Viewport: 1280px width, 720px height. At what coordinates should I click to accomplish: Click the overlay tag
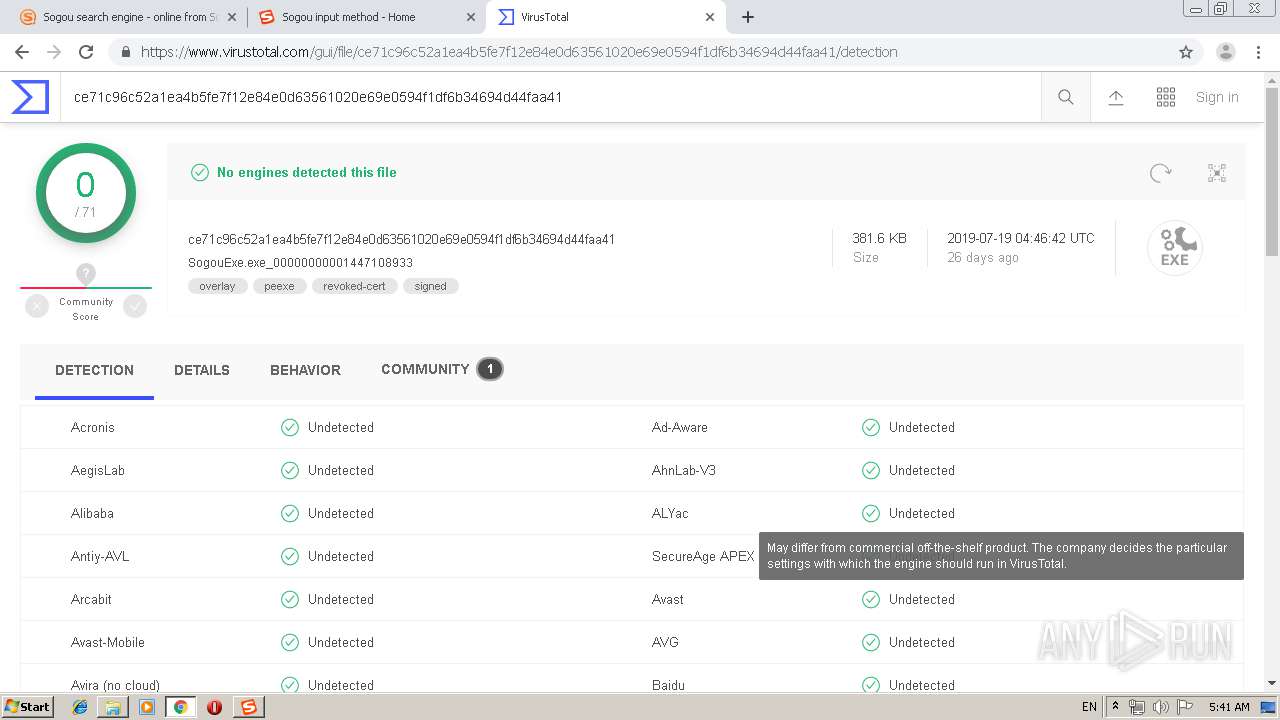[x=217, y=286]
